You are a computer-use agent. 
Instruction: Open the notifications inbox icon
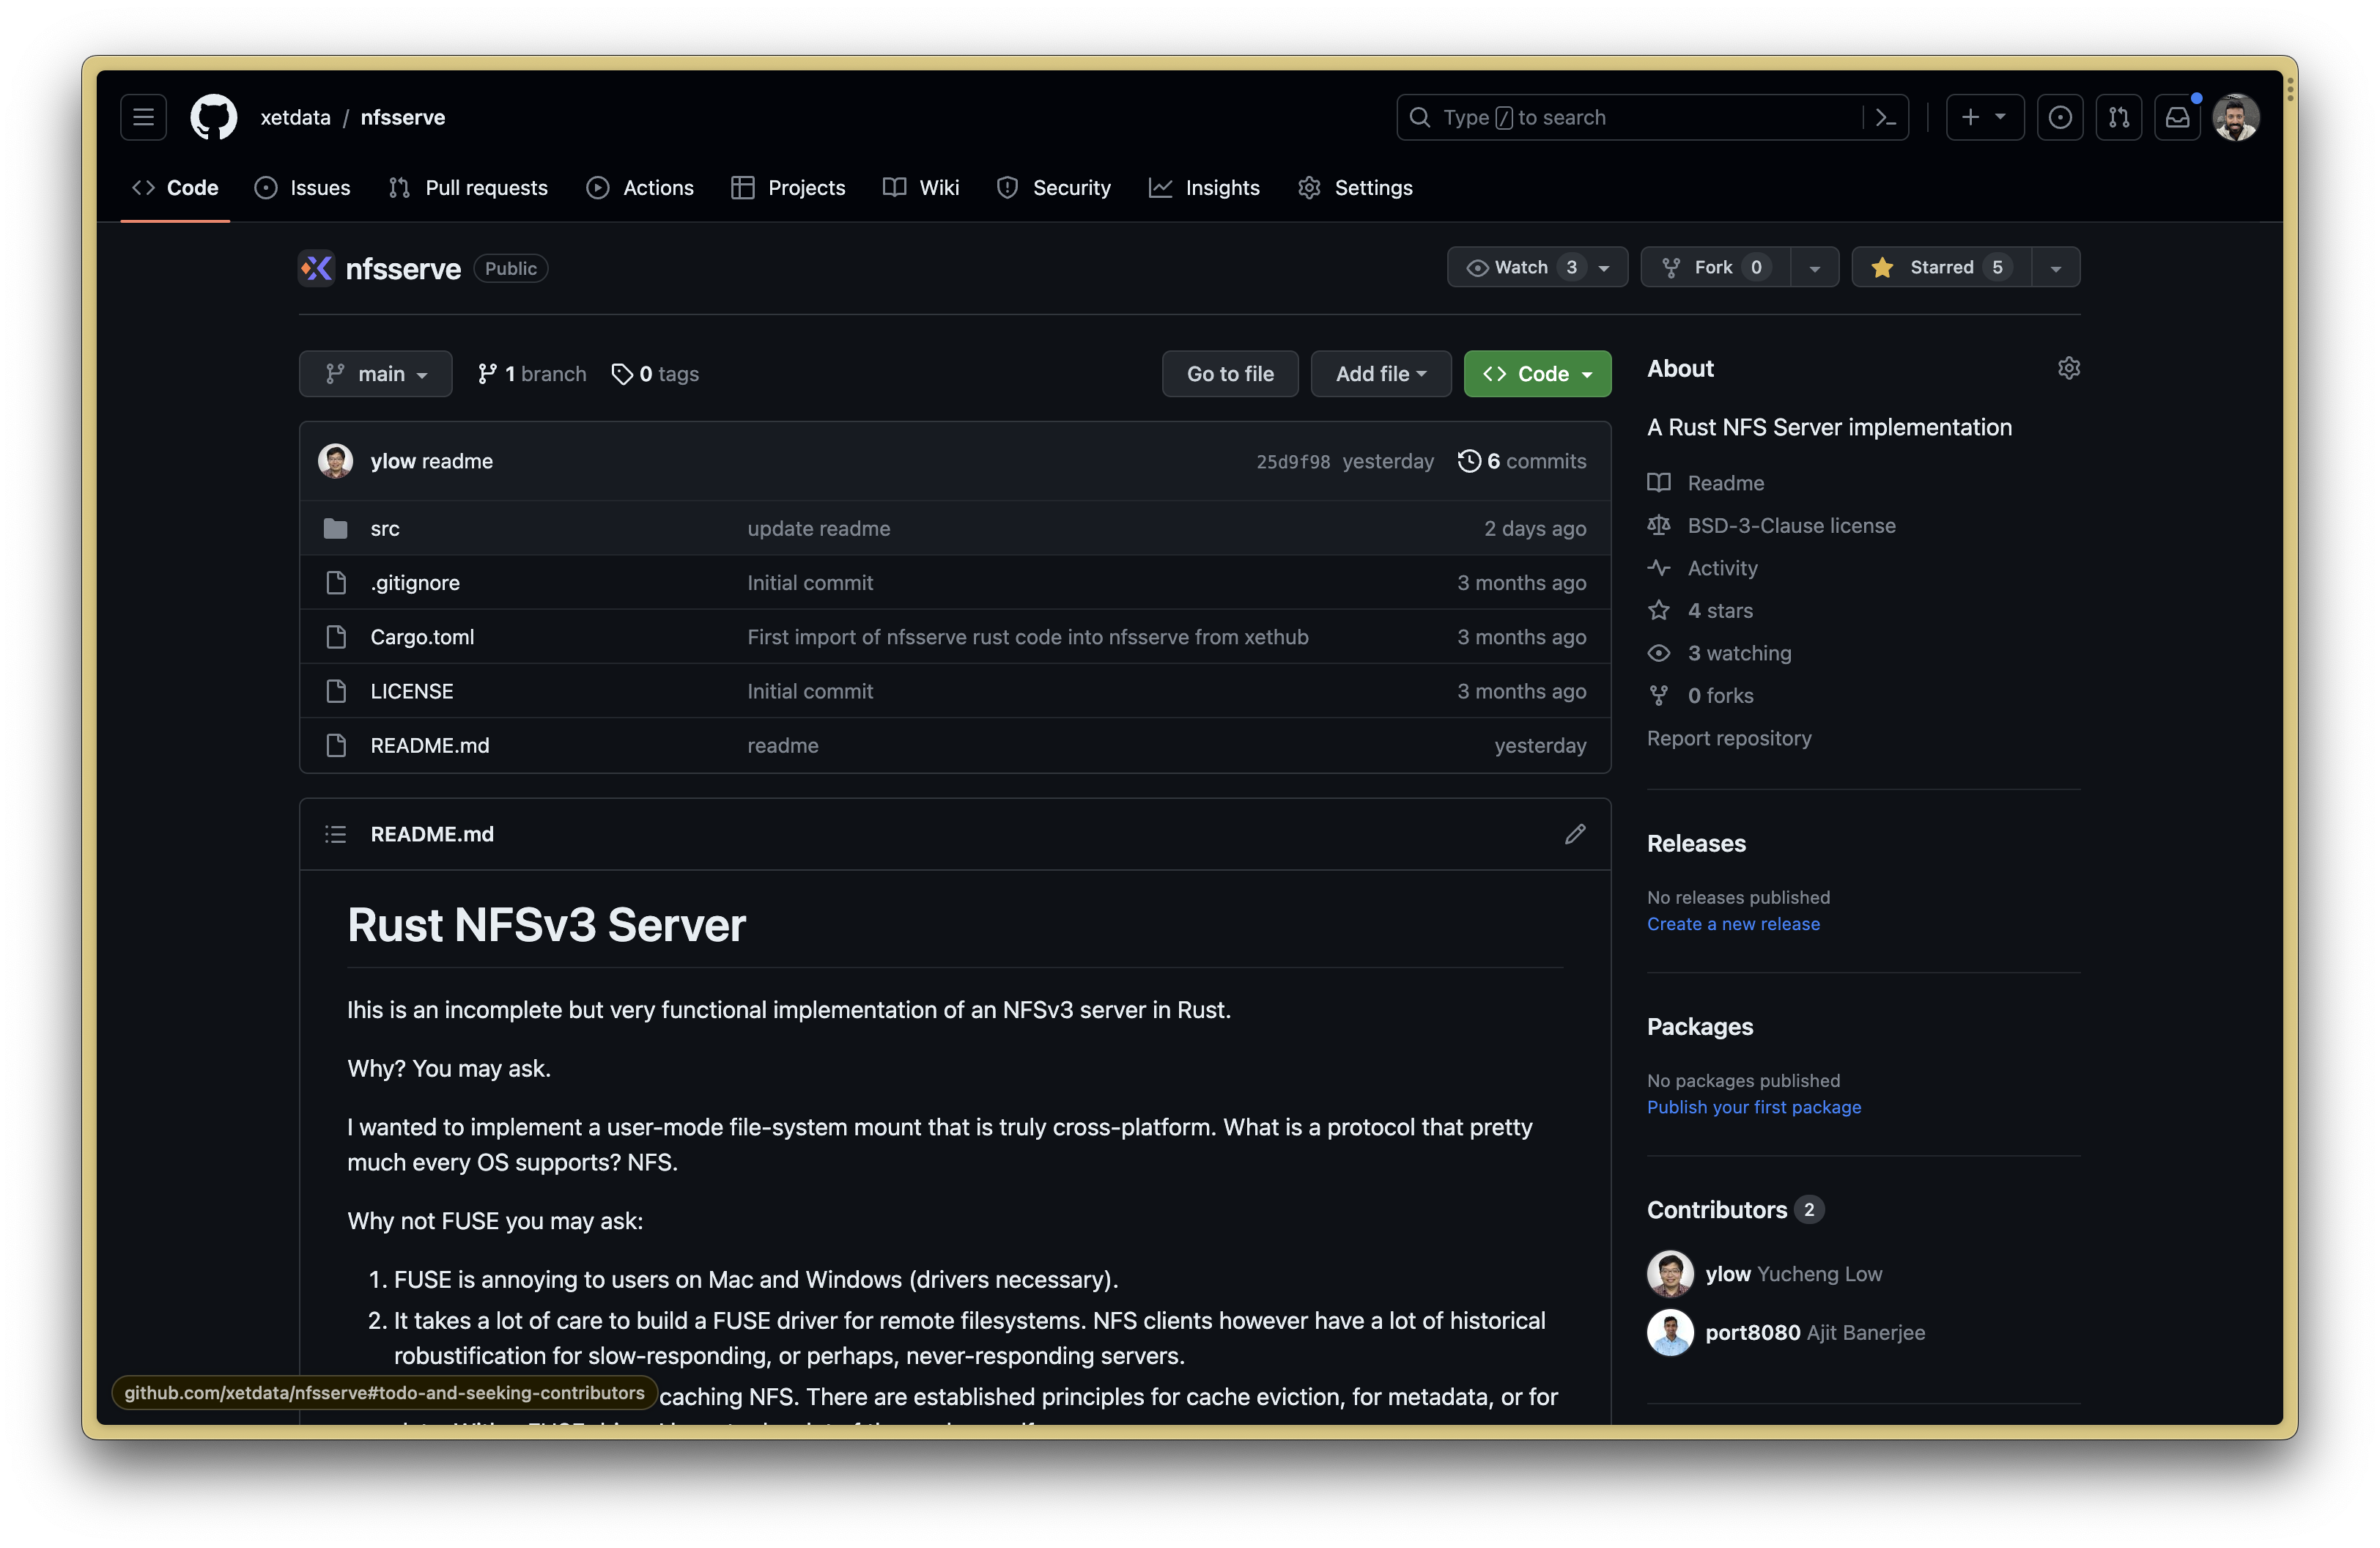(x=2177, y=117)
